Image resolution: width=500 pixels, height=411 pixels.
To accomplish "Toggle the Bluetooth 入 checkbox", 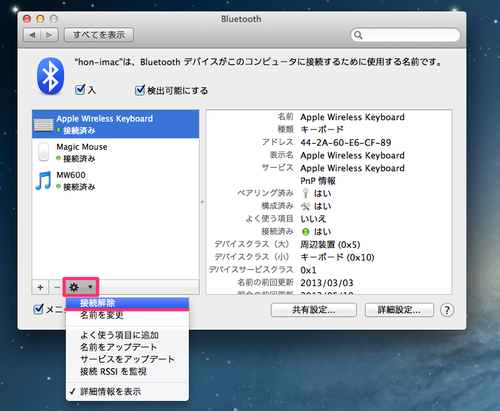I will (80, 89).
